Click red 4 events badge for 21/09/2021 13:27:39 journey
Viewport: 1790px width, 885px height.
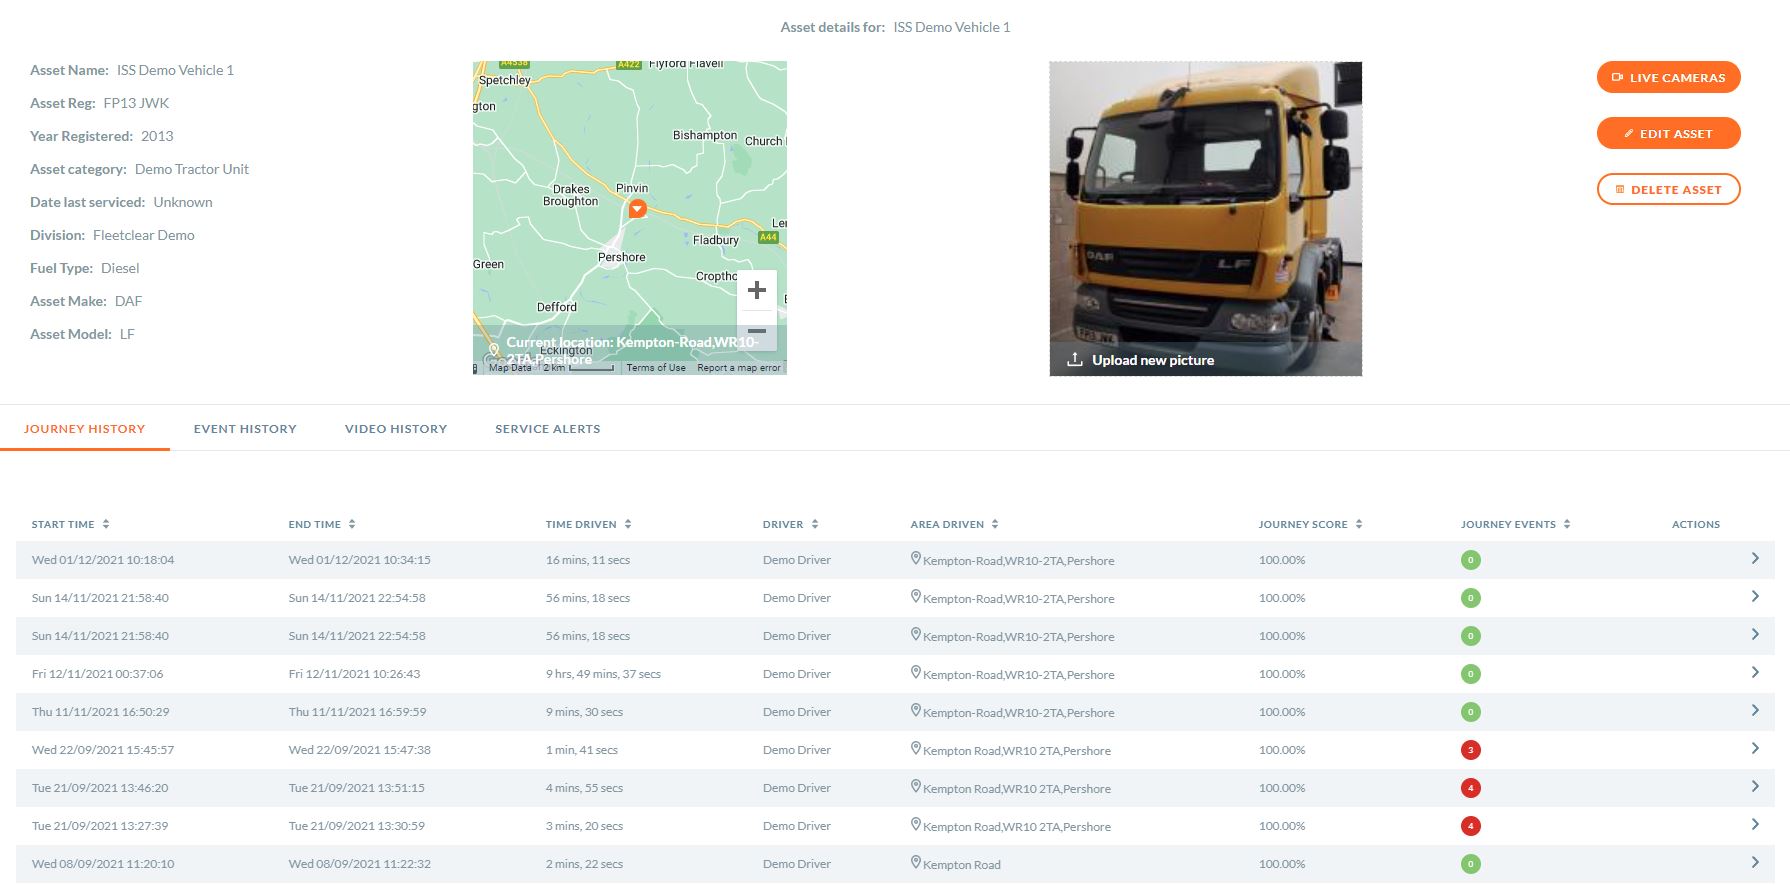pos(1470,826)
